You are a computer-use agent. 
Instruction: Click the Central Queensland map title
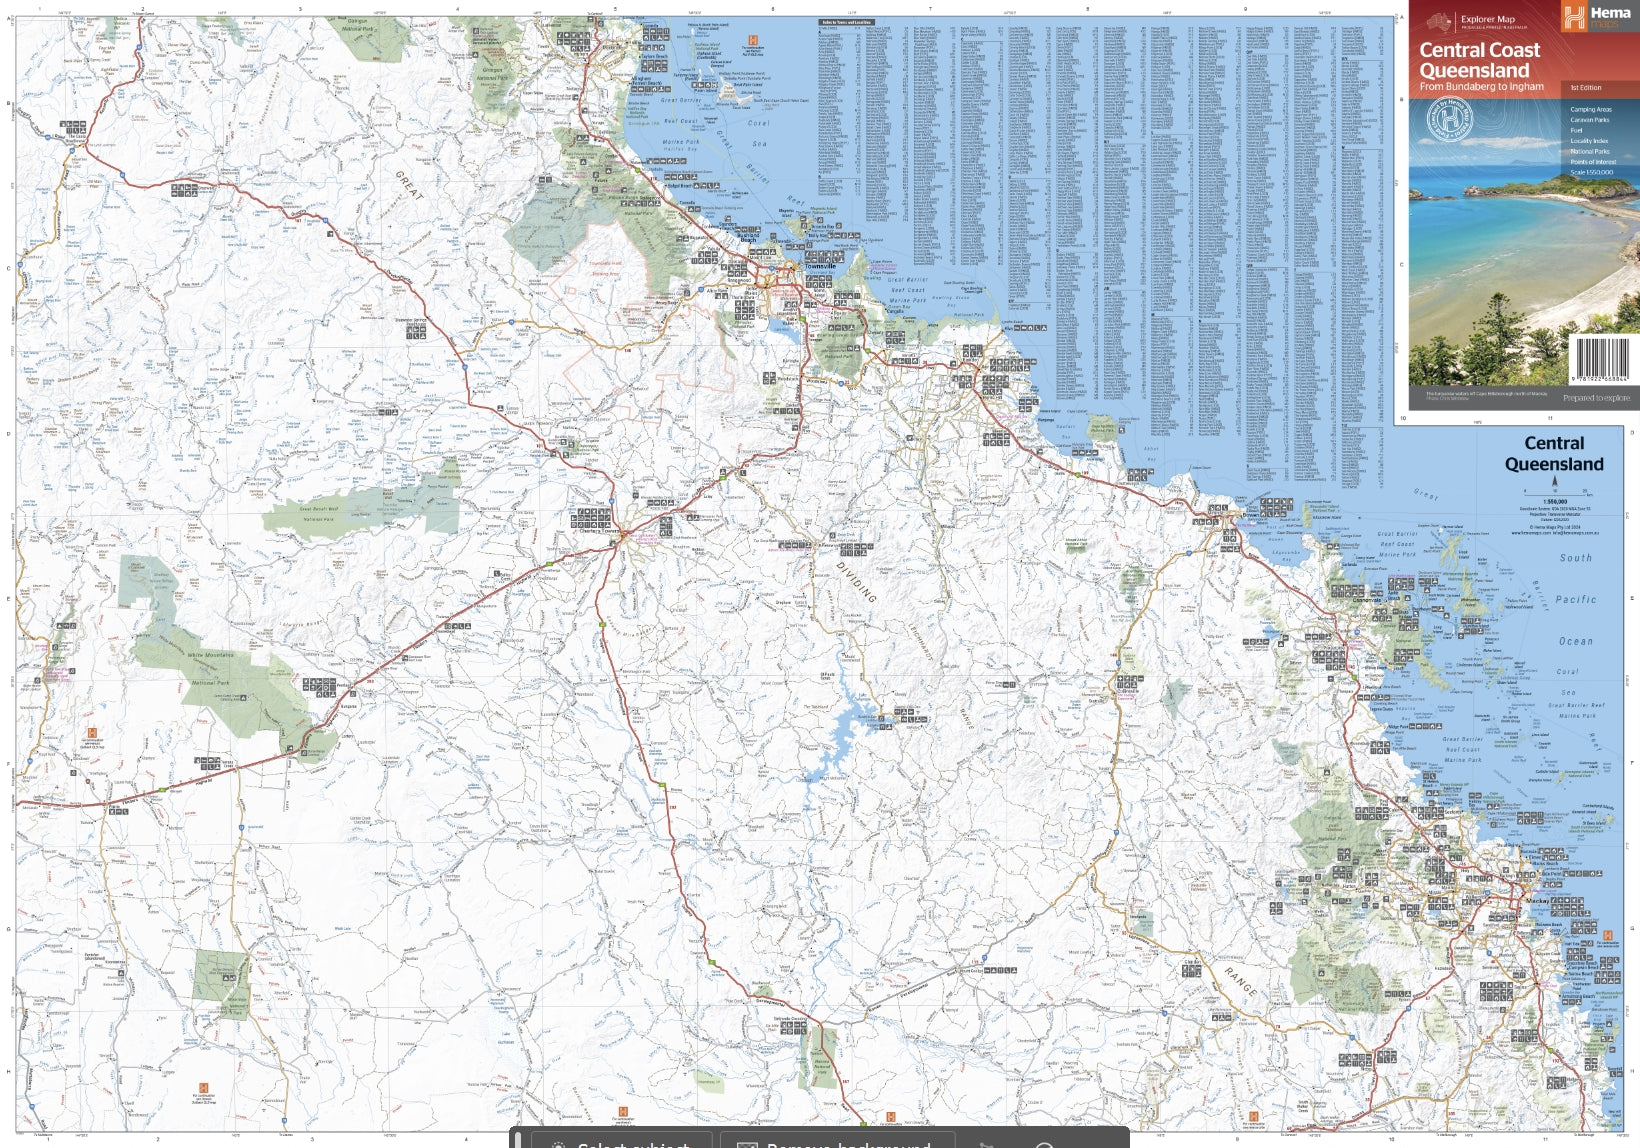click(x=1554, y=453)
